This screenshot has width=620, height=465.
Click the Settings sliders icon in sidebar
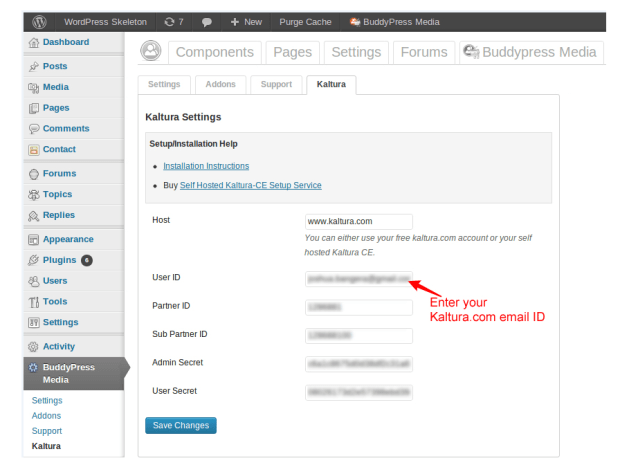tap(34, 323)
